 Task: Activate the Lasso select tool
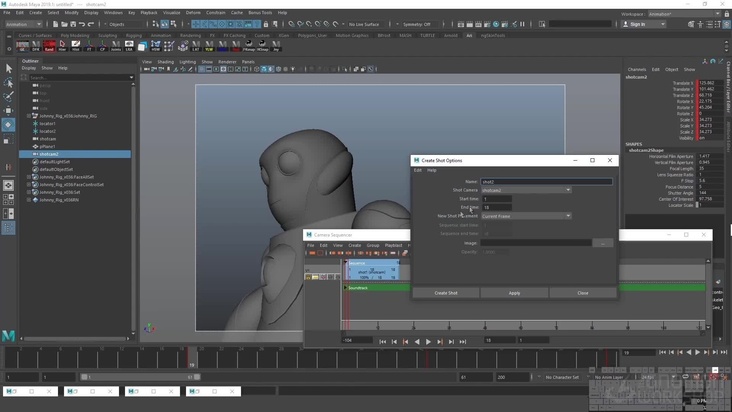click(8, 83)
